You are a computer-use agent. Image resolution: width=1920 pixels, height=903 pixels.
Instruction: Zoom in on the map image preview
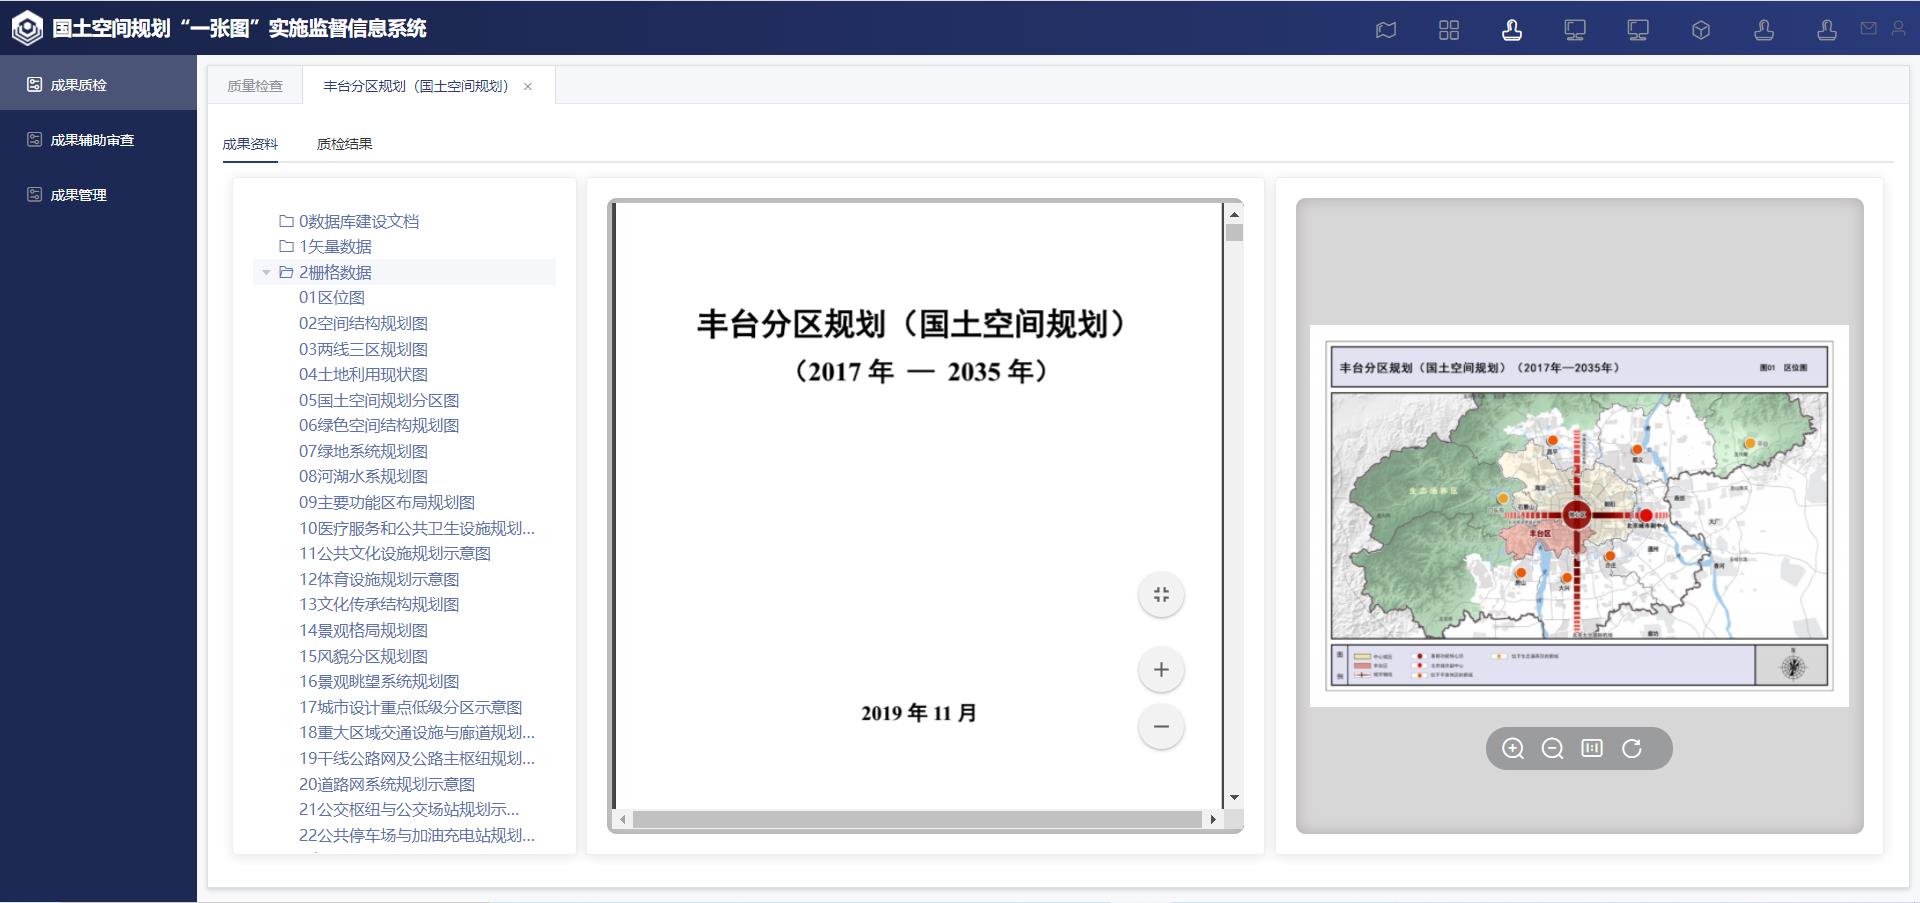pos(1513,749)
